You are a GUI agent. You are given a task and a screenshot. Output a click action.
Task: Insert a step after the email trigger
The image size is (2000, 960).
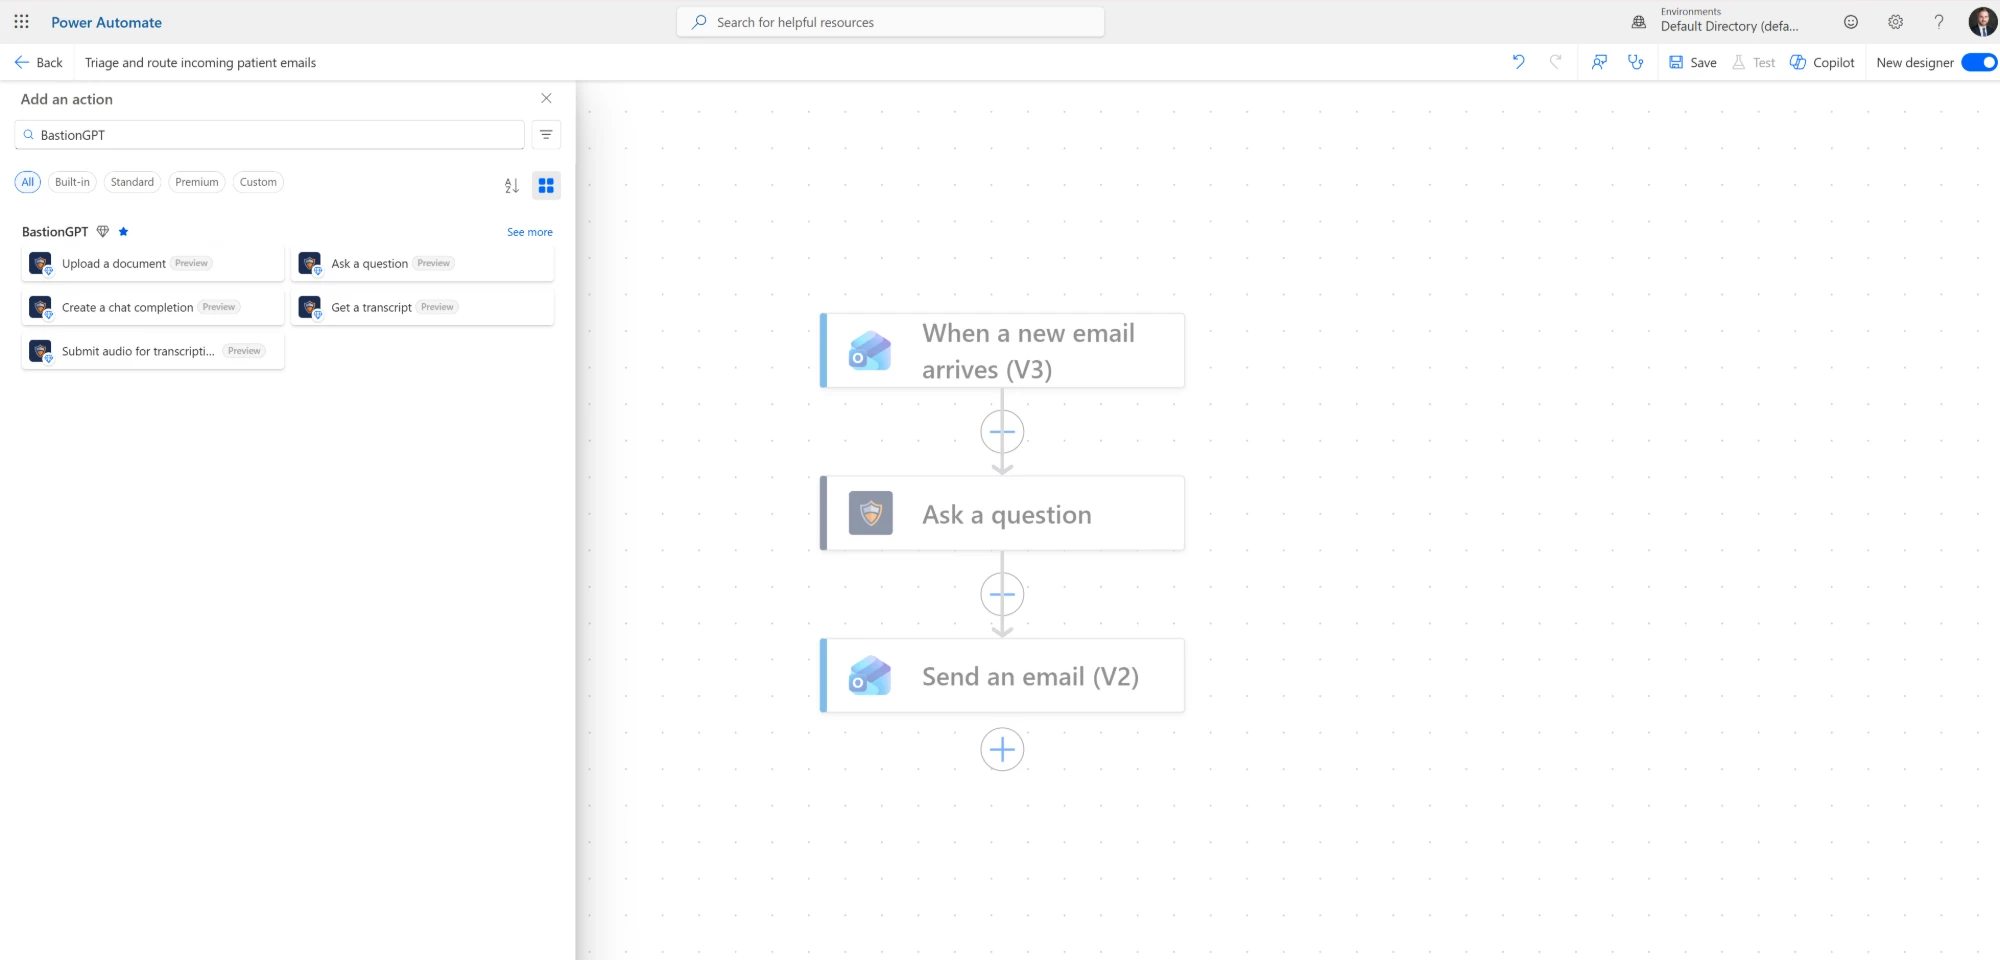pos(1002,432)
